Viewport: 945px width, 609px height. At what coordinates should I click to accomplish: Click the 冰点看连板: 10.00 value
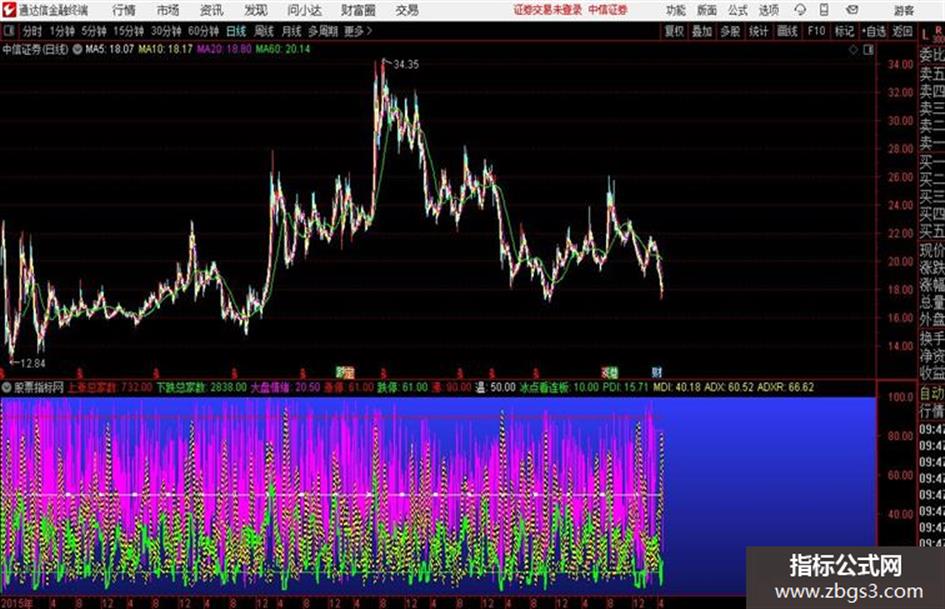click(559, 387)
